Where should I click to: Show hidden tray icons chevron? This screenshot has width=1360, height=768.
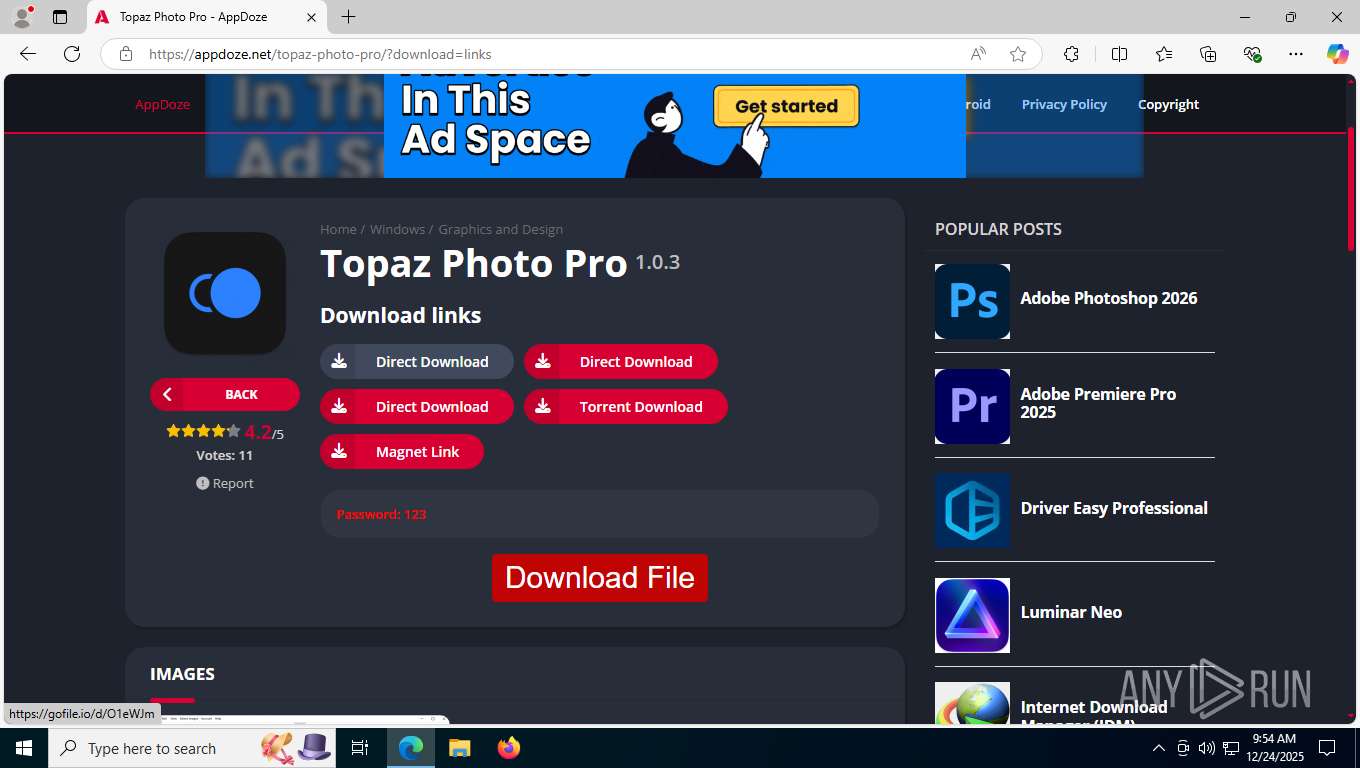click(x=1159, y=748)
